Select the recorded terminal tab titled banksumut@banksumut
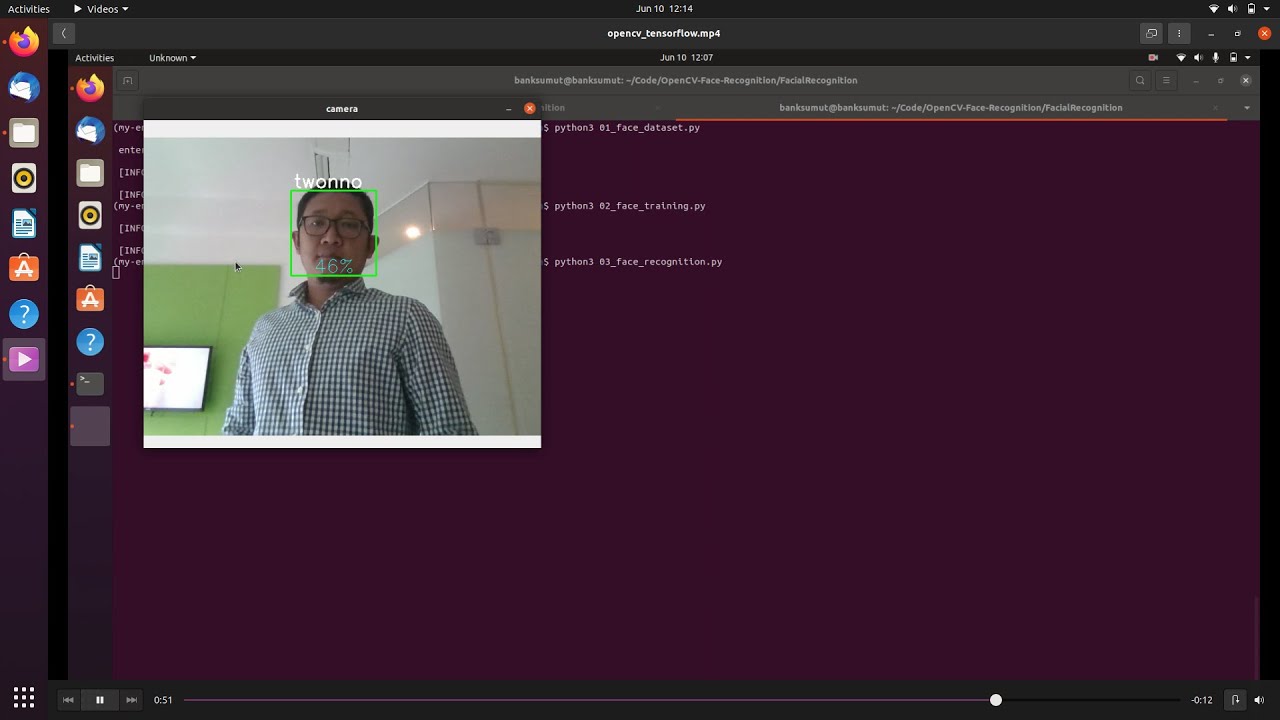 tap(950, 108)
